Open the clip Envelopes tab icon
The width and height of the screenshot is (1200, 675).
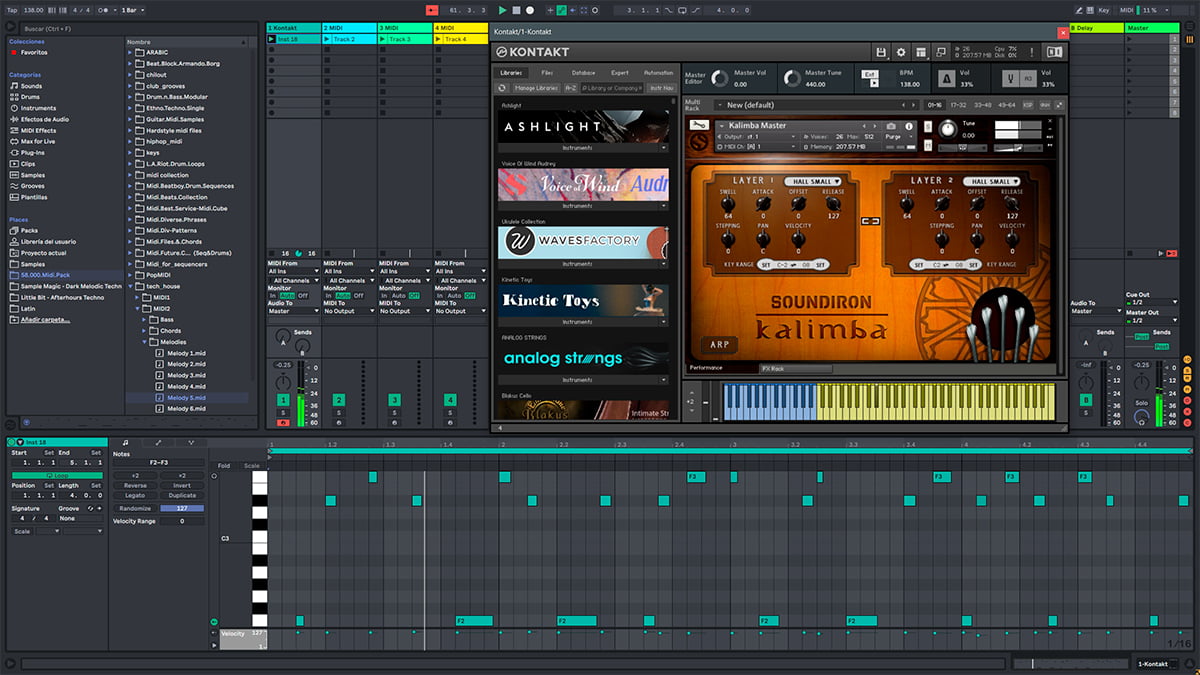tap(158, 442)
